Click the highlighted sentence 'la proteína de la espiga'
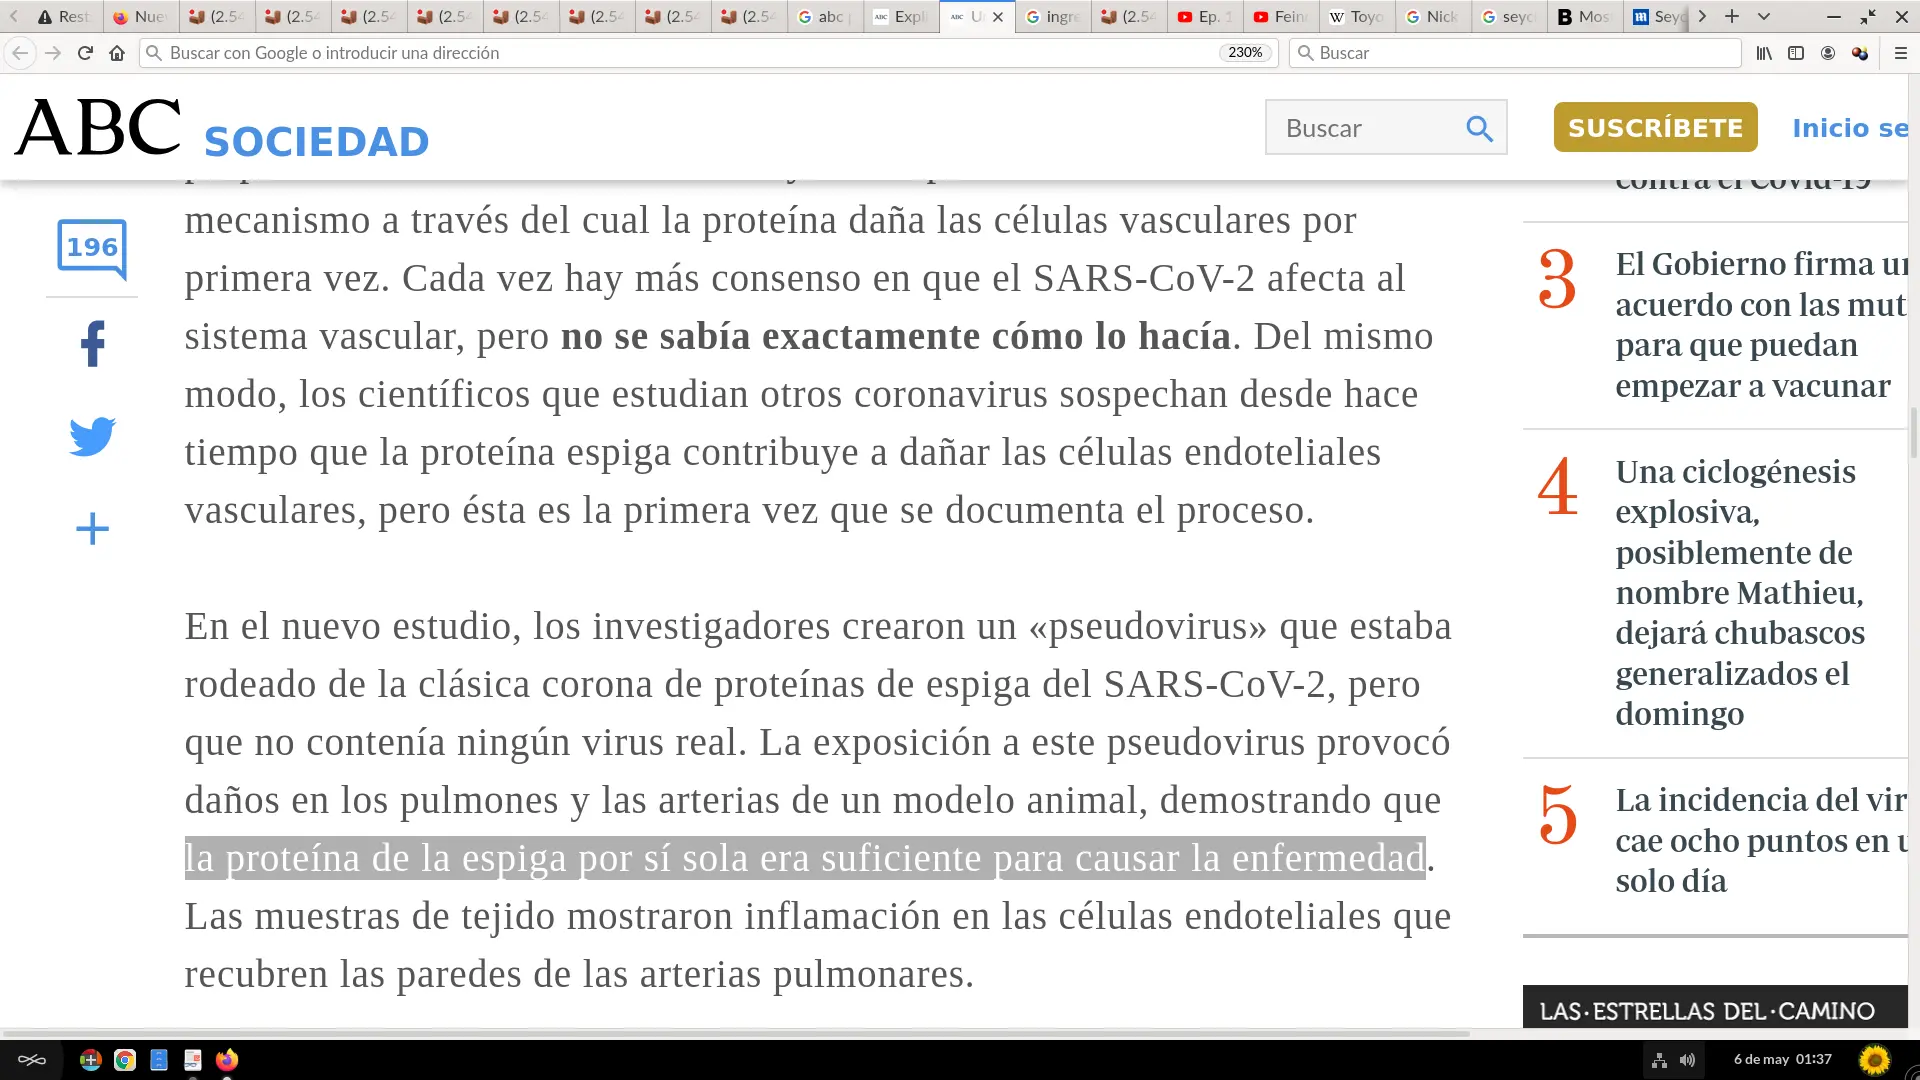The width and height of the screenshot is (1920, 1080). (x=805, y=858)
